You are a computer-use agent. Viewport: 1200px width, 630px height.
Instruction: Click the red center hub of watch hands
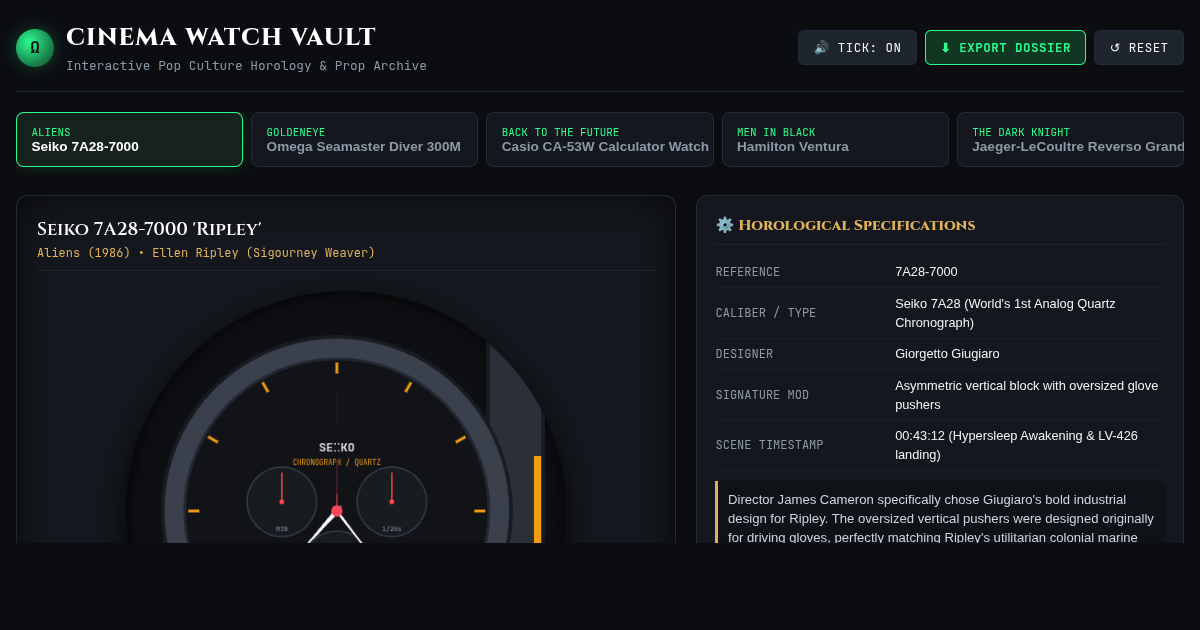[337, 511]
